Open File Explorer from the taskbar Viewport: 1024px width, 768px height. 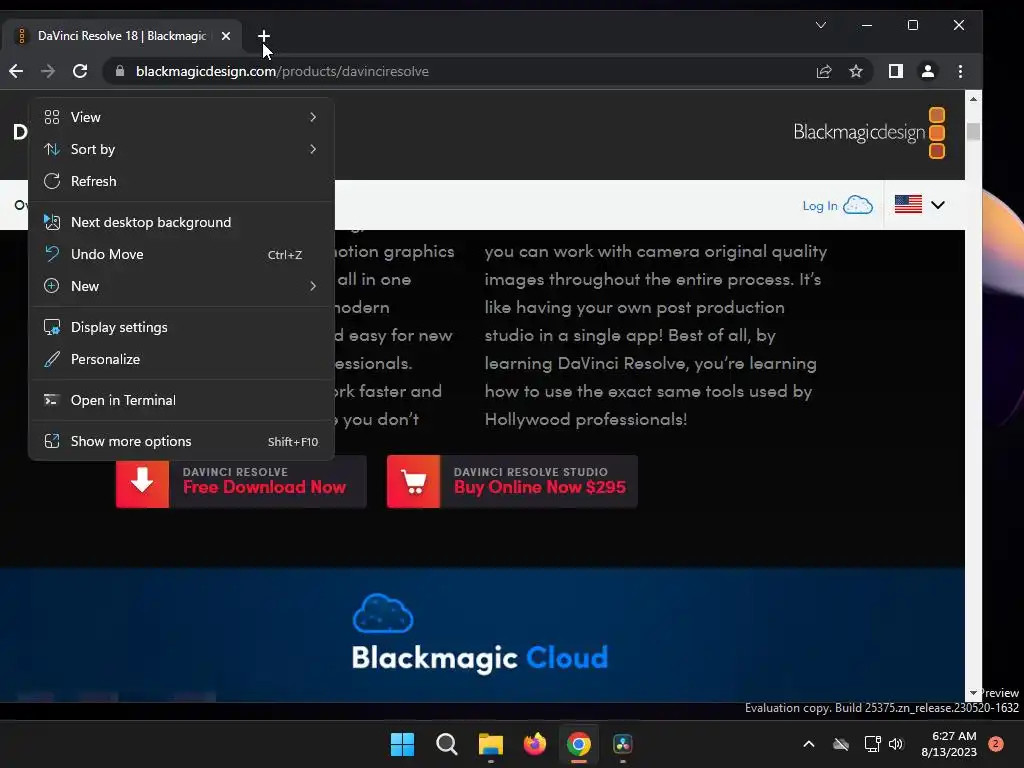[490, 744]
